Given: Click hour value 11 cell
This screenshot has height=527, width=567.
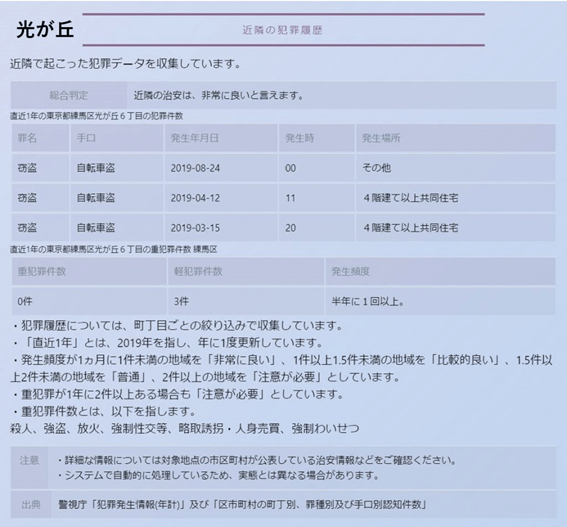Looking at the screenshot, I should (x=317, y=198).
